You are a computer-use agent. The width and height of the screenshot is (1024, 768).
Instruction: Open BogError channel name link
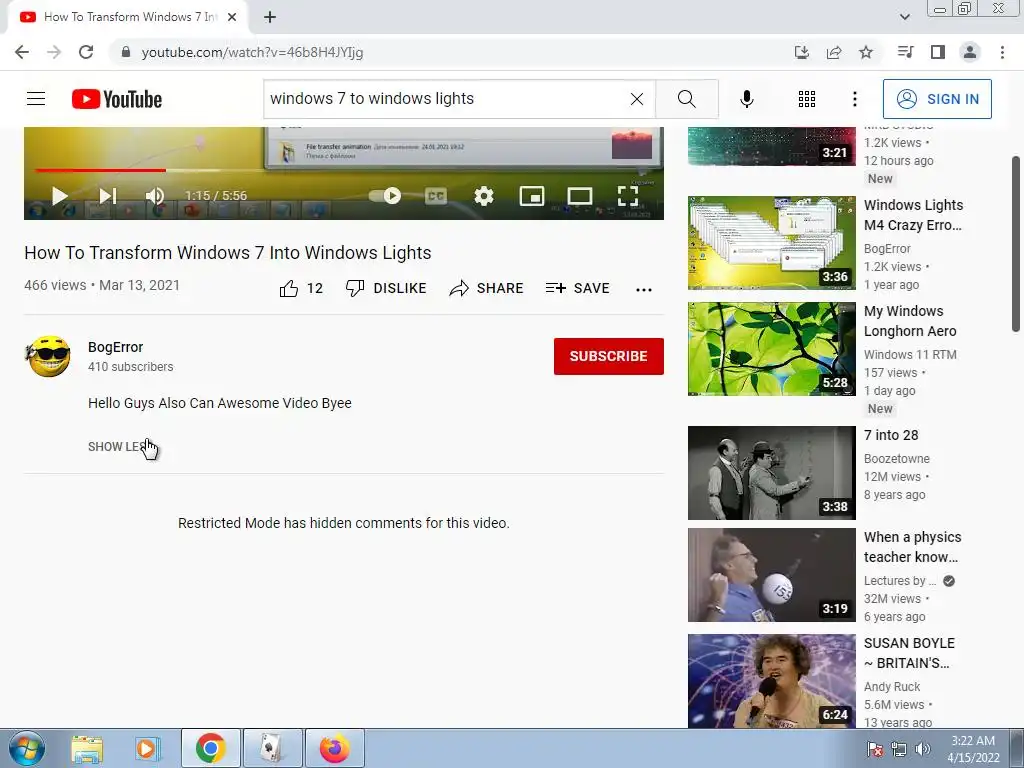click(x=116, y=347)
